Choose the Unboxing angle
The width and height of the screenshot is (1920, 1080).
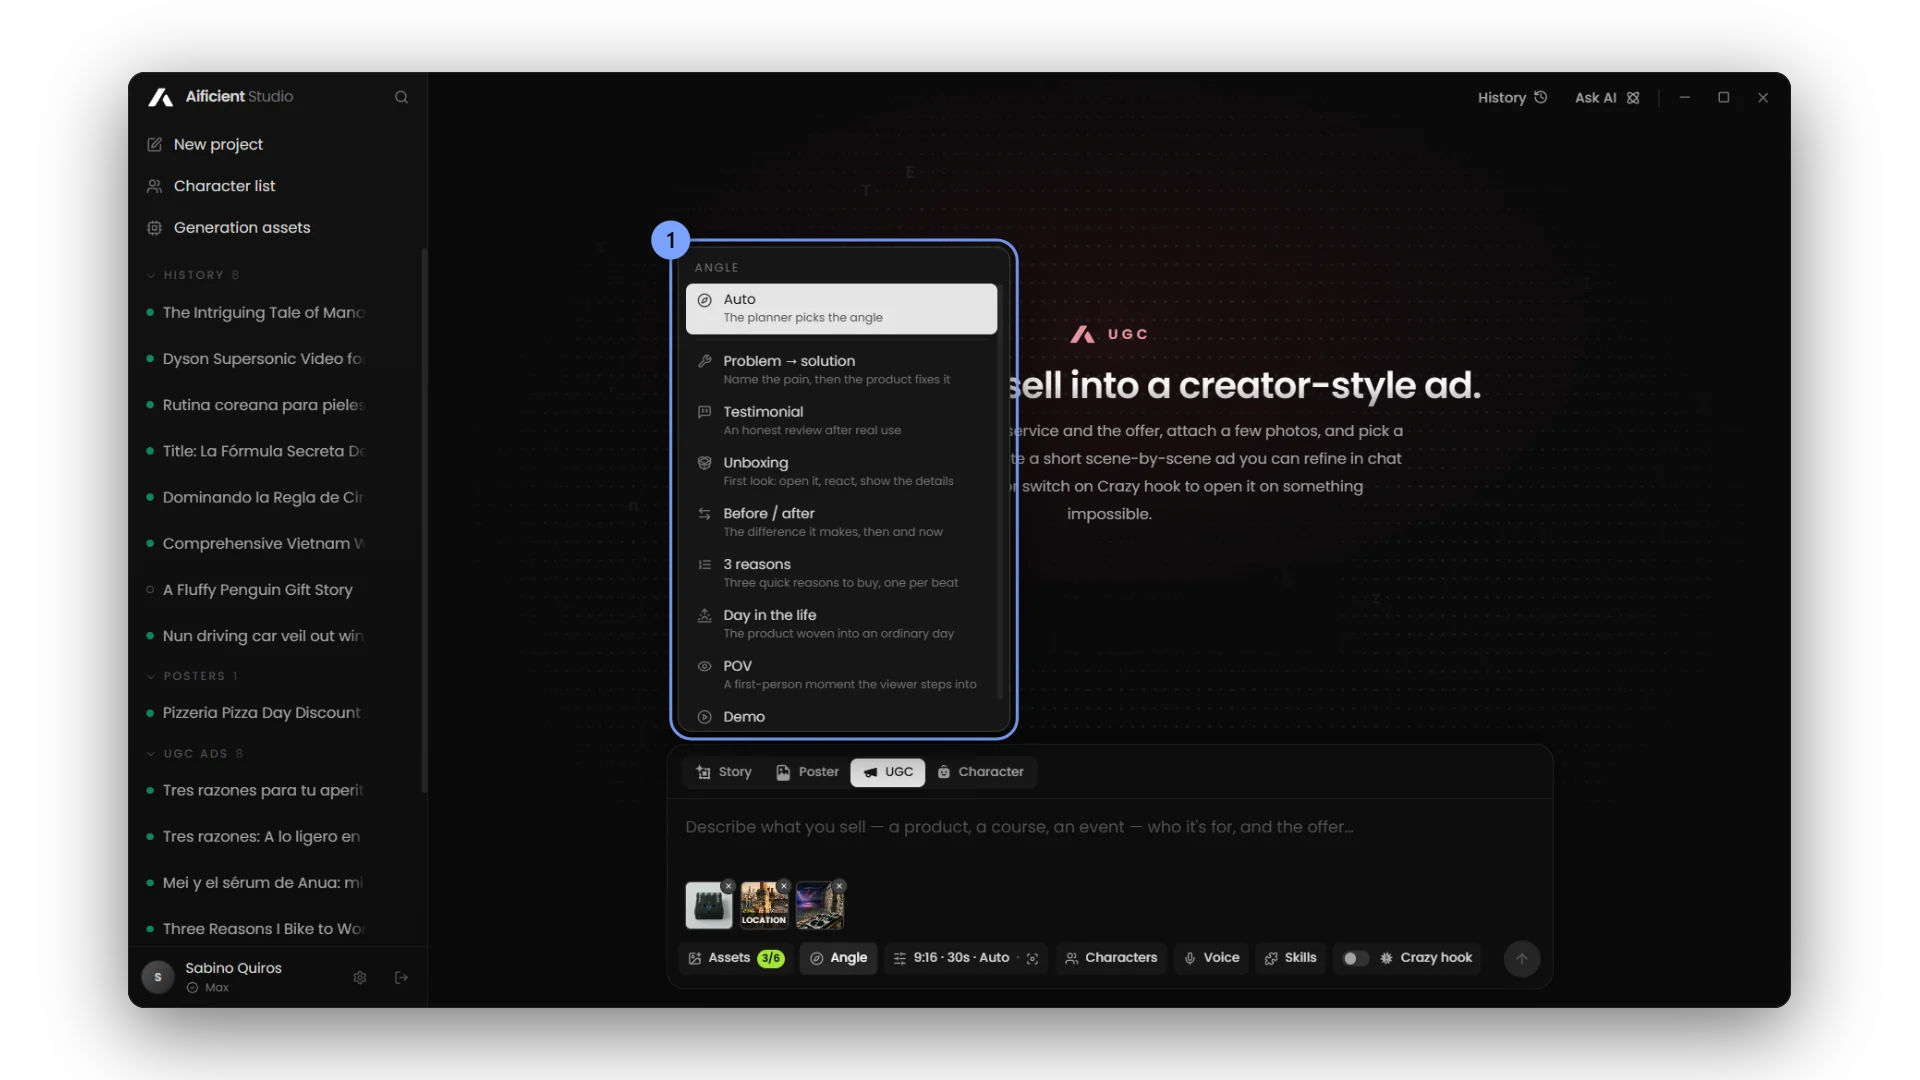(841, 471)
